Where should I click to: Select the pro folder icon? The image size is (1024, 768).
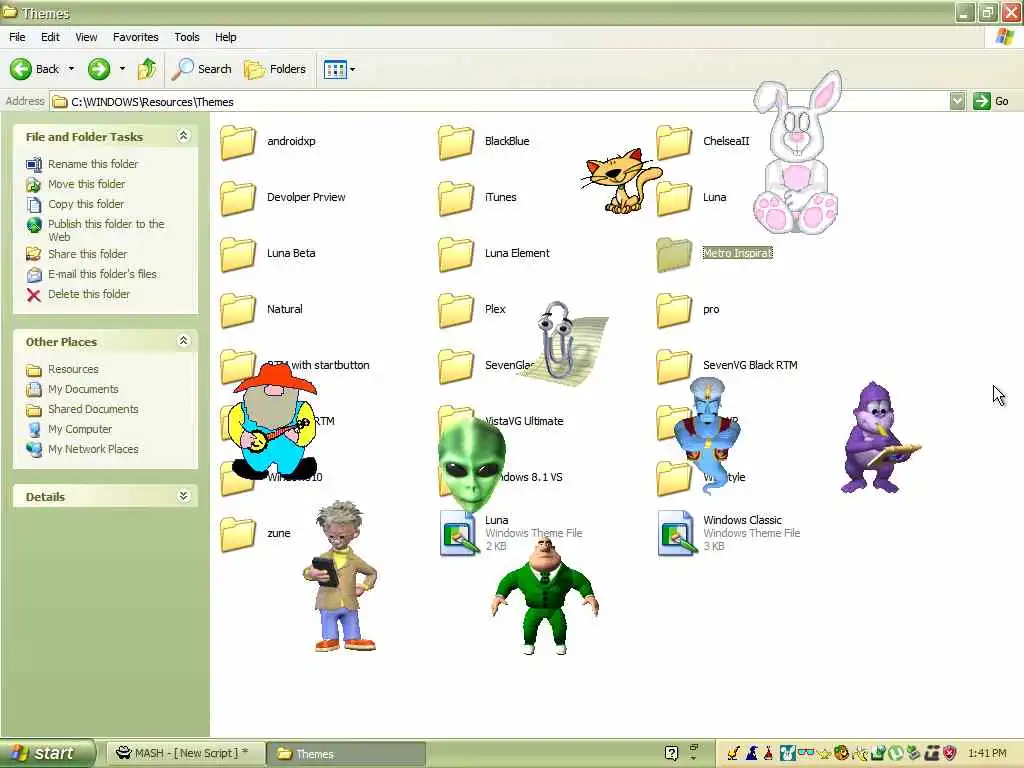[x=674, y=310]
